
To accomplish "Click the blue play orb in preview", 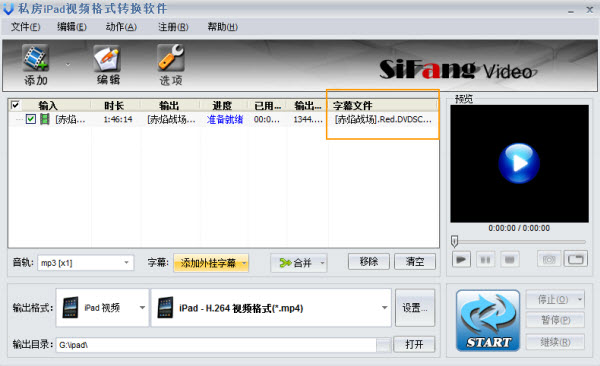I will pyautogui.click(x=519, y=163).
